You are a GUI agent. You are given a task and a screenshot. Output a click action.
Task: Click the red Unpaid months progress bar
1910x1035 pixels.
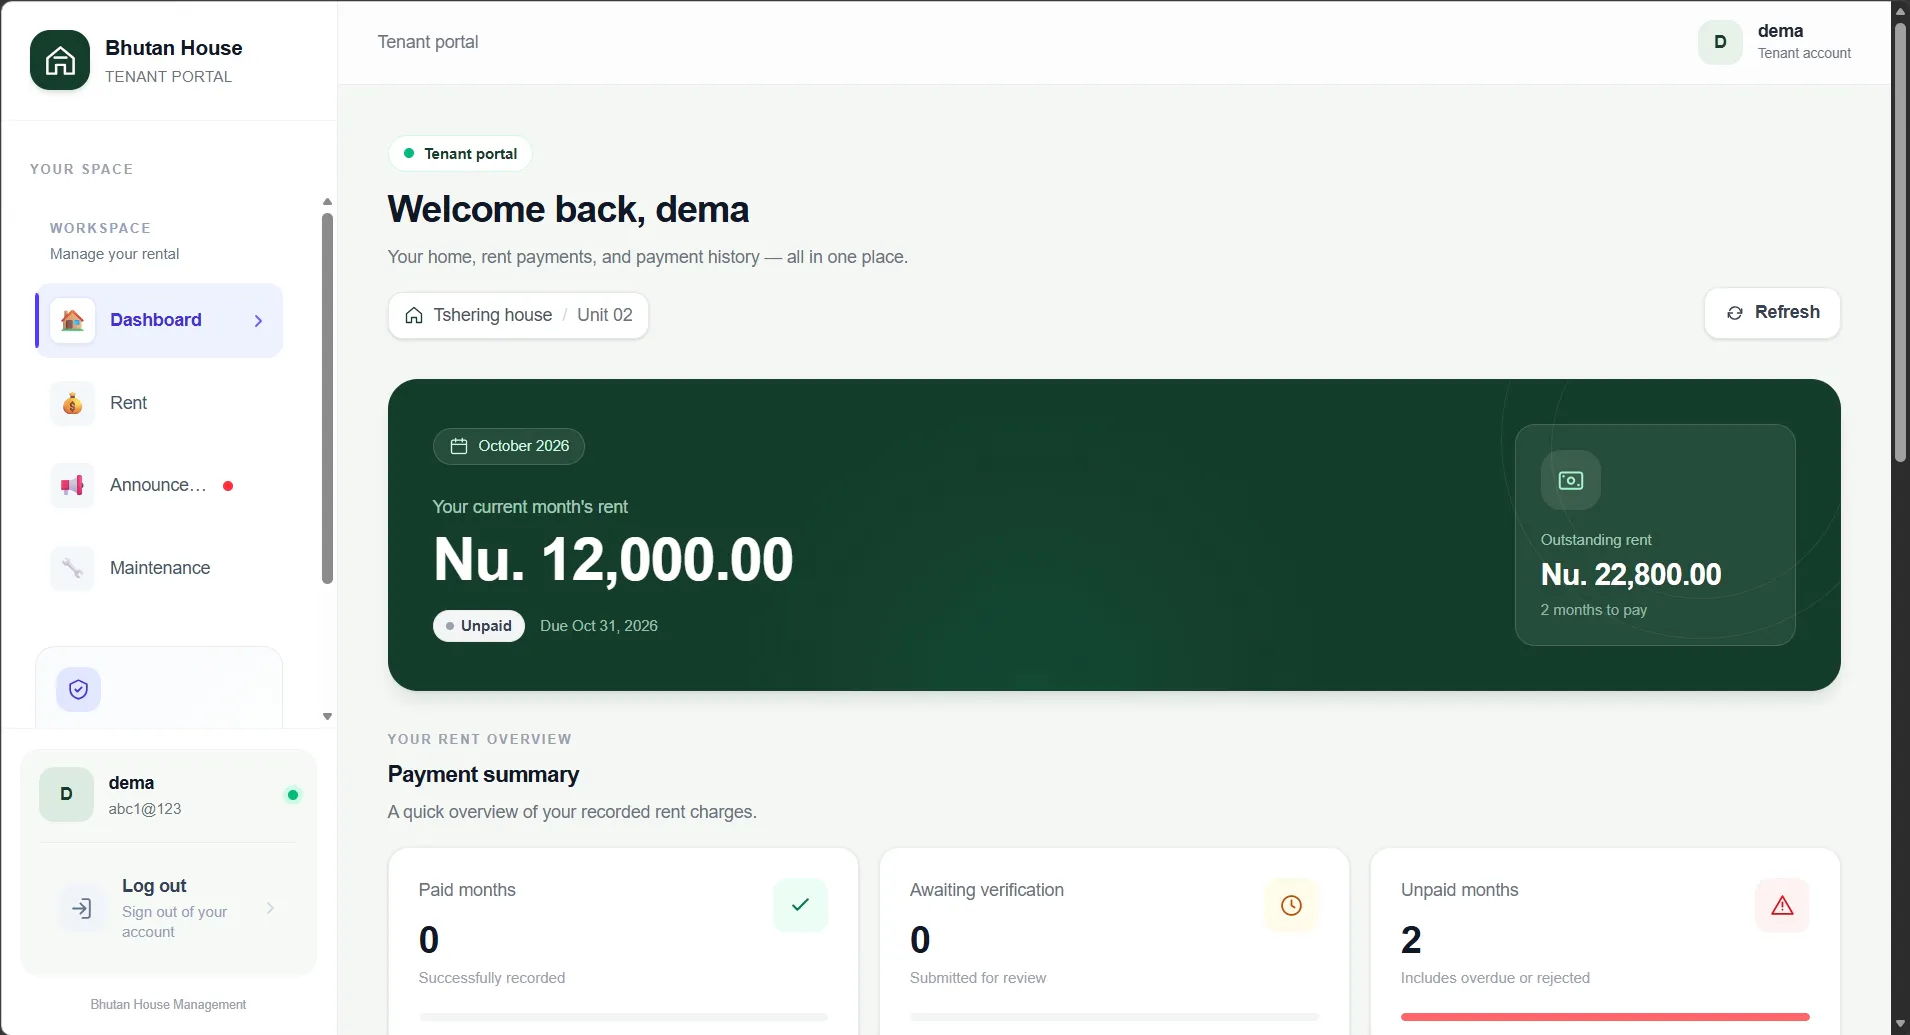1605,1017
